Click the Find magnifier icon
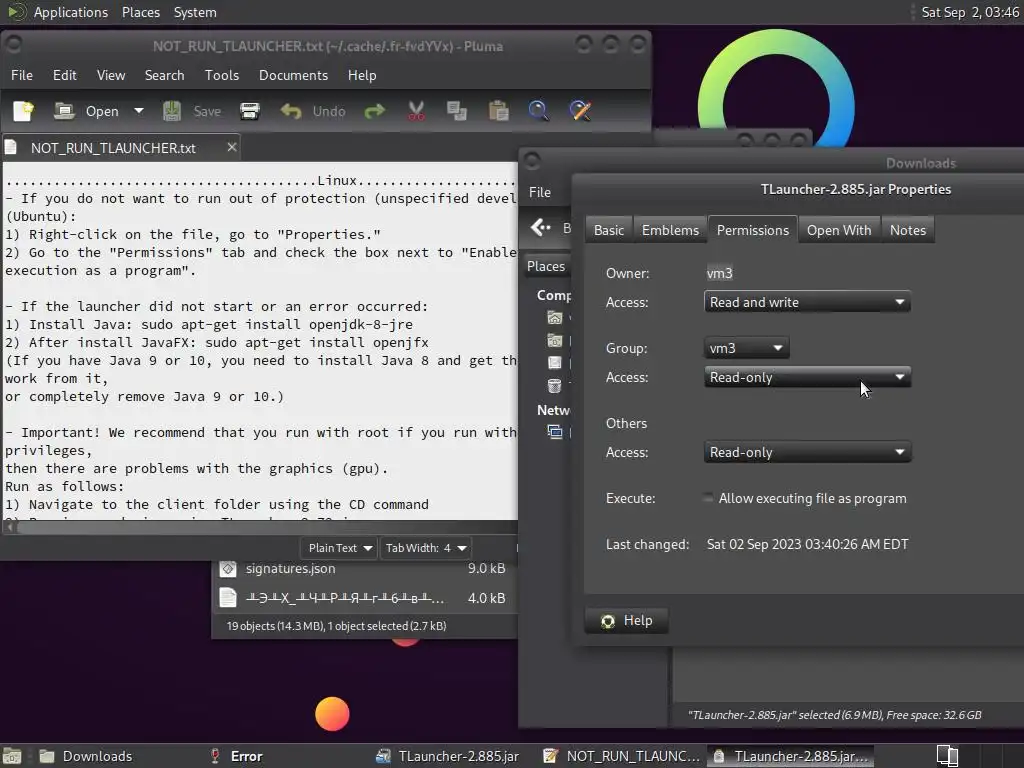This screenshot has width=1024, height=768. (x=538, y=111)
